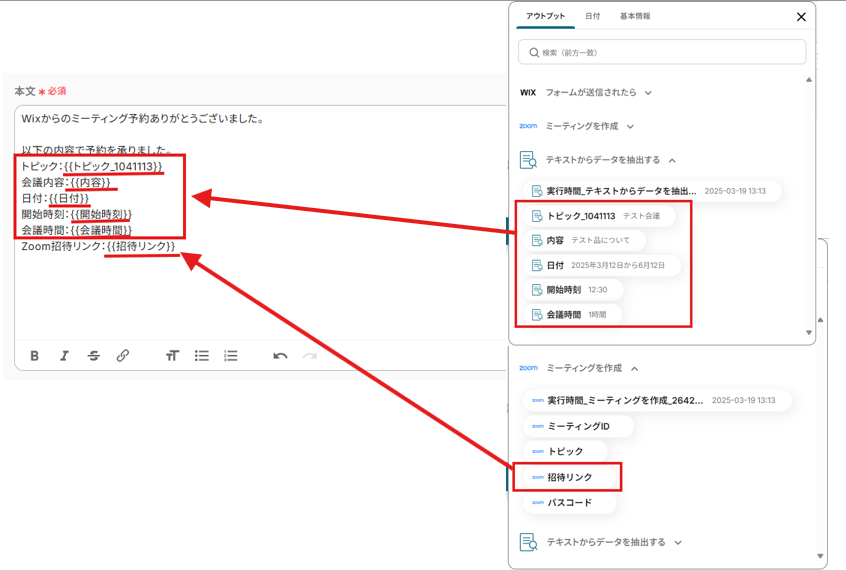Click the {{招待リンク}} placeholder in body
This screenshot has height=571, width=846.
[x=141, y=246]
